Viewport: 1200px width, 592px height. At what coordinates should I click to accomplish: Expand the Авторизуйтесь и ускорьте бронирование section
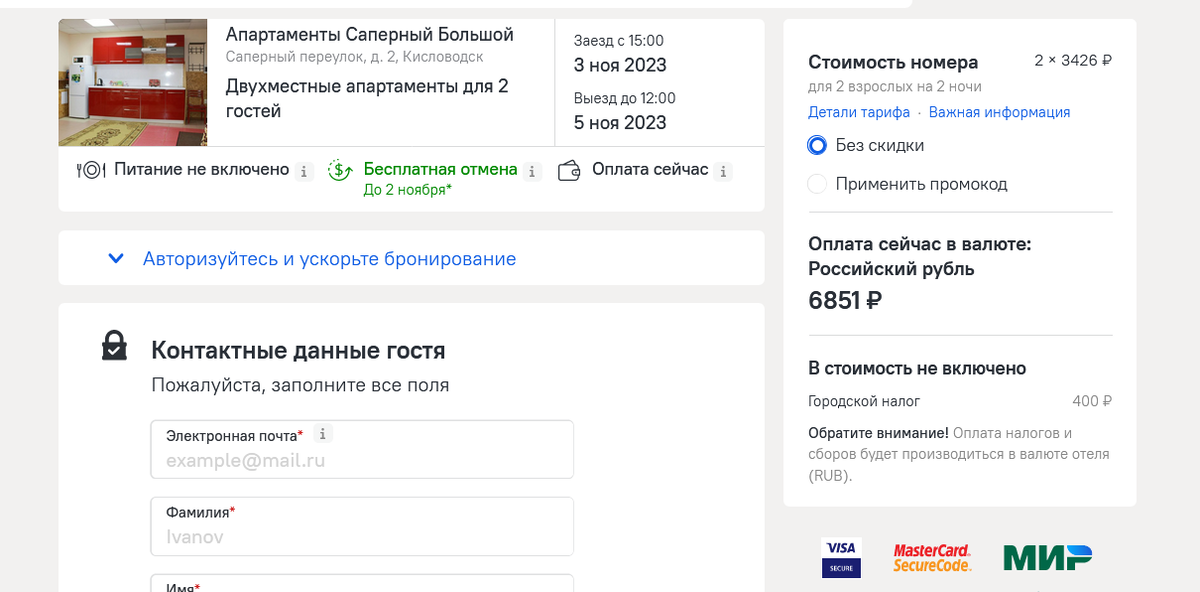point(330,258)
